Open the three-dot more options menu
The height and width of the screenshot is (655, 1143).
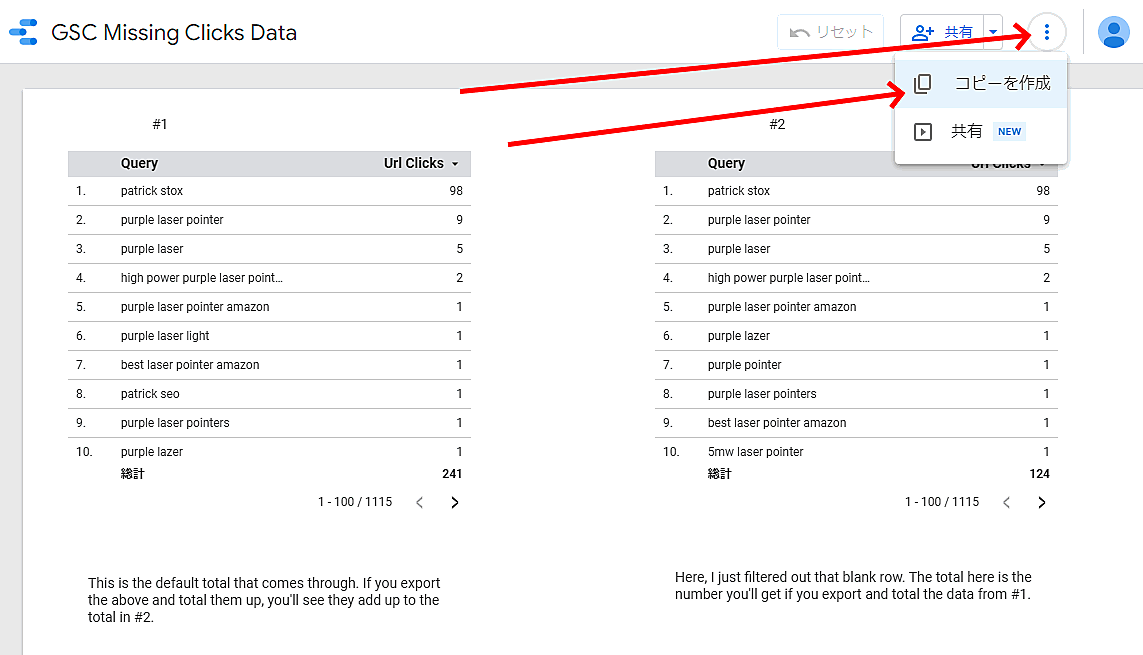[1046, 32]
